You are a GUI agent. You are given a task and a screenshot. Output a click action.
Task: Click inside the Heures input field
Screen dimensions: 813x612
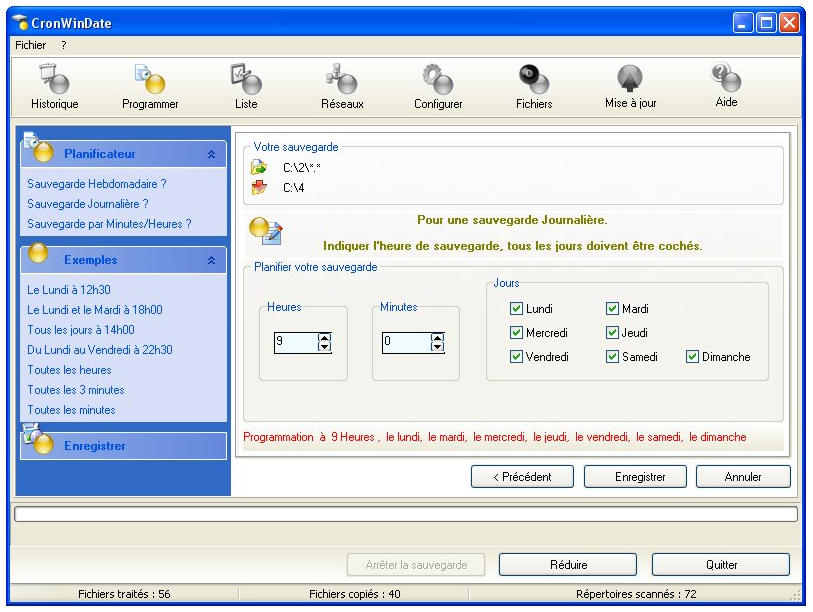coord(294,342)
